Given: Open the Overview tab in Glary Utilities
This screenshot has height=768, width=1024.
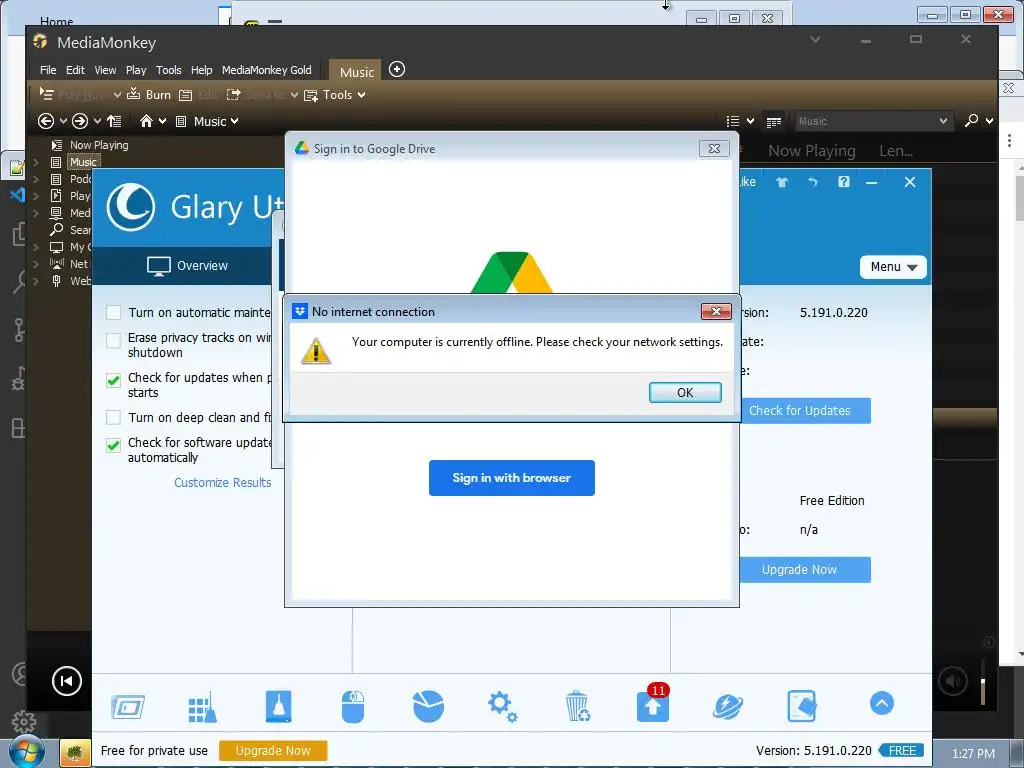Looking at the screenshot, I should [187, 266].
